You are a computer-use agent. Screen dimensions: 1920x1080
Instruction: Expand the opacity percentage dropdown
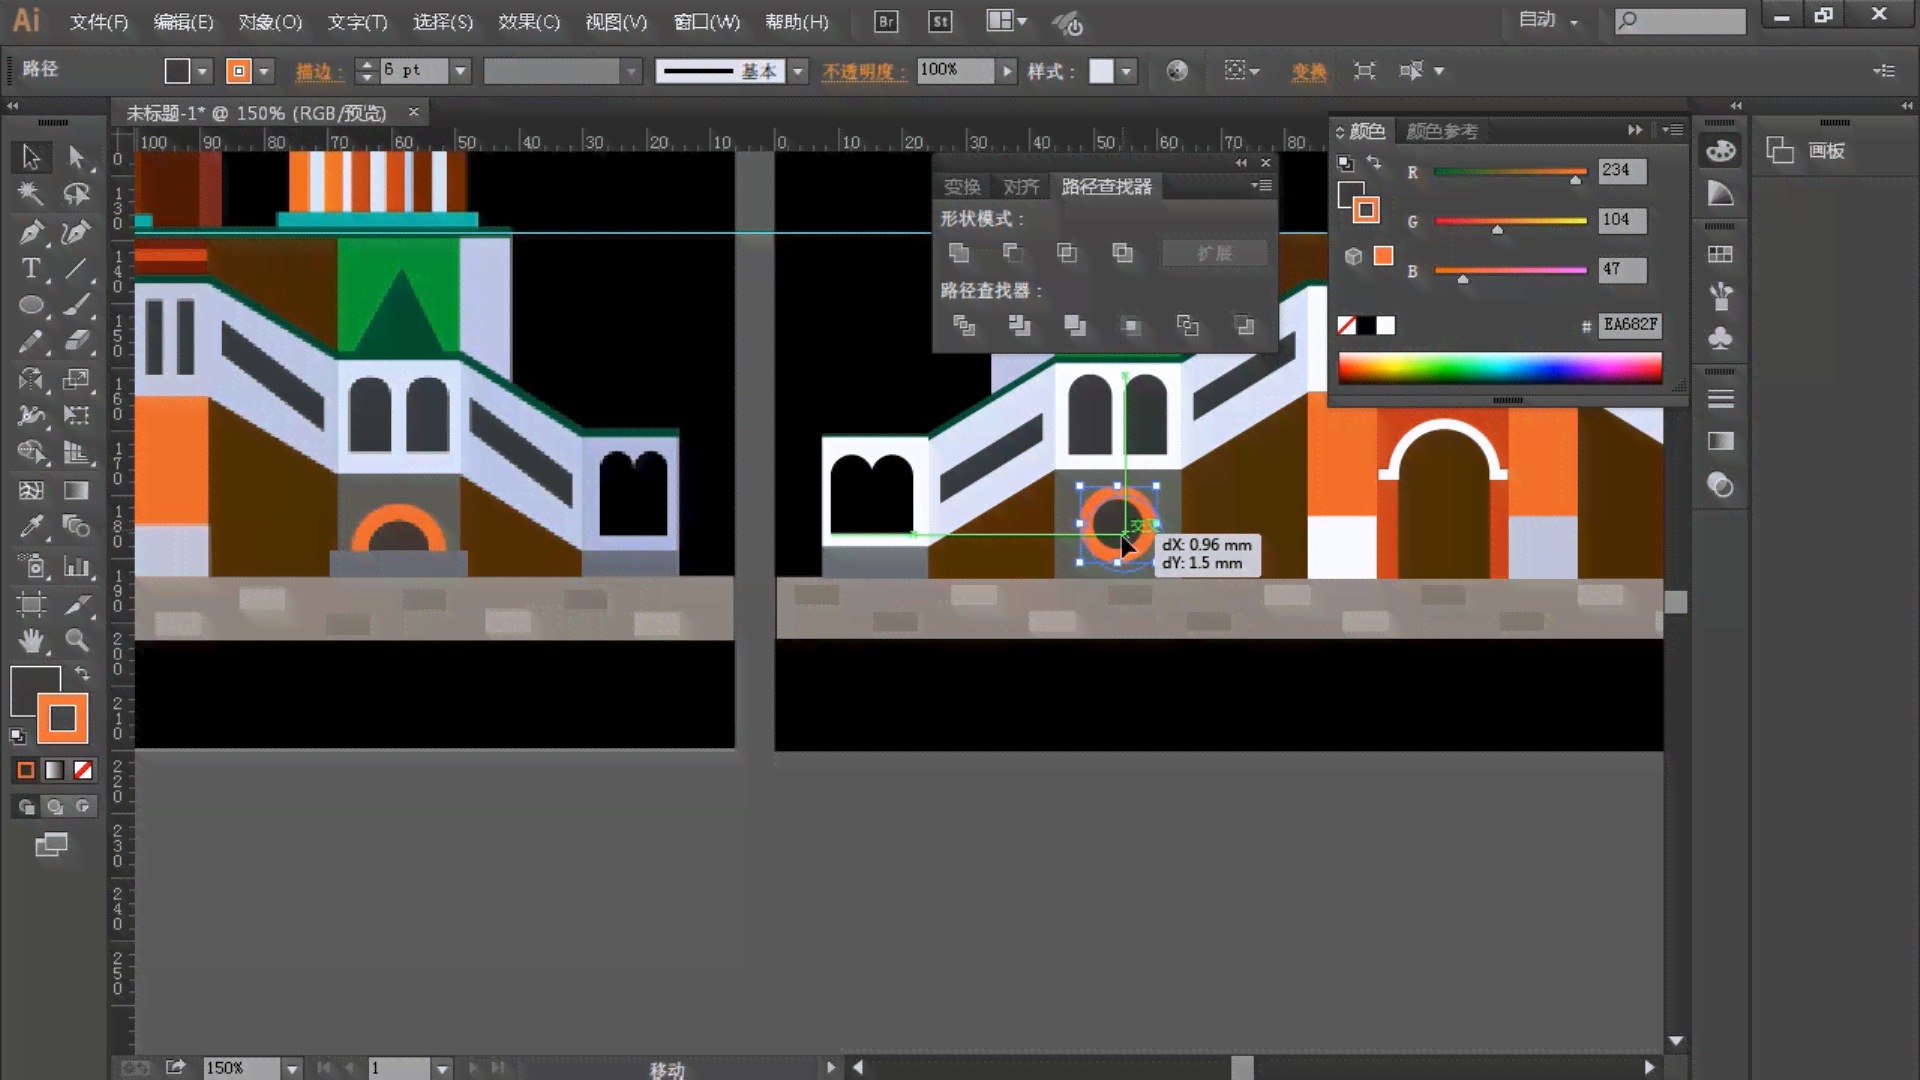click(x=1005, y=70)
